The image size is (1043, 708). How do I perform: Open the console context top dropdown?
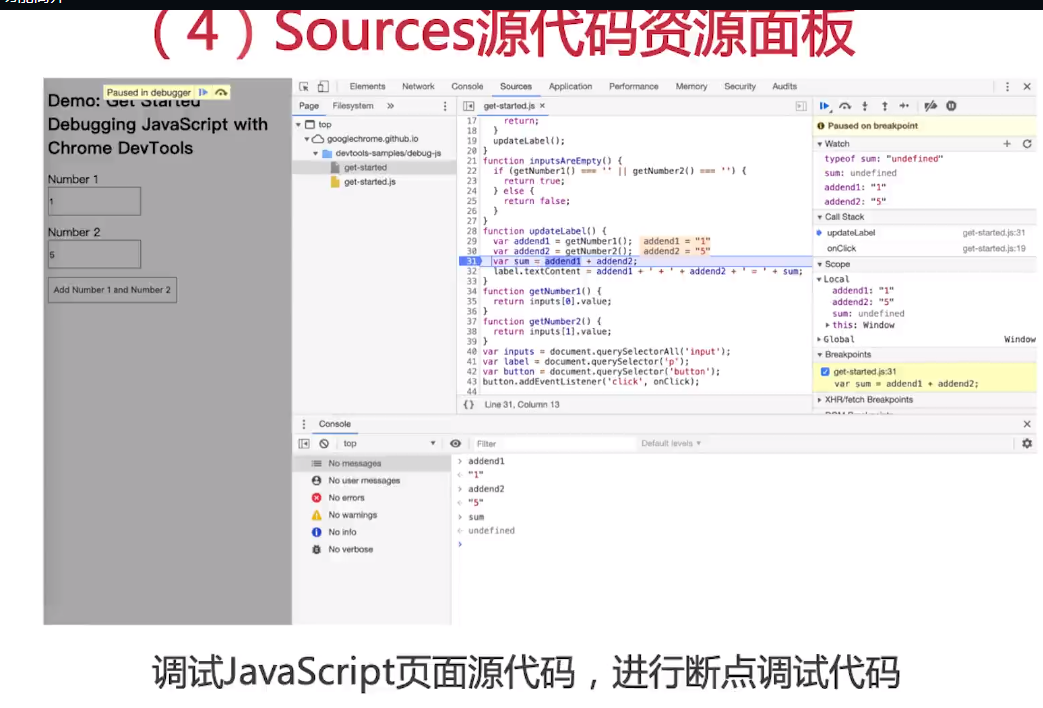click(389, 444)
